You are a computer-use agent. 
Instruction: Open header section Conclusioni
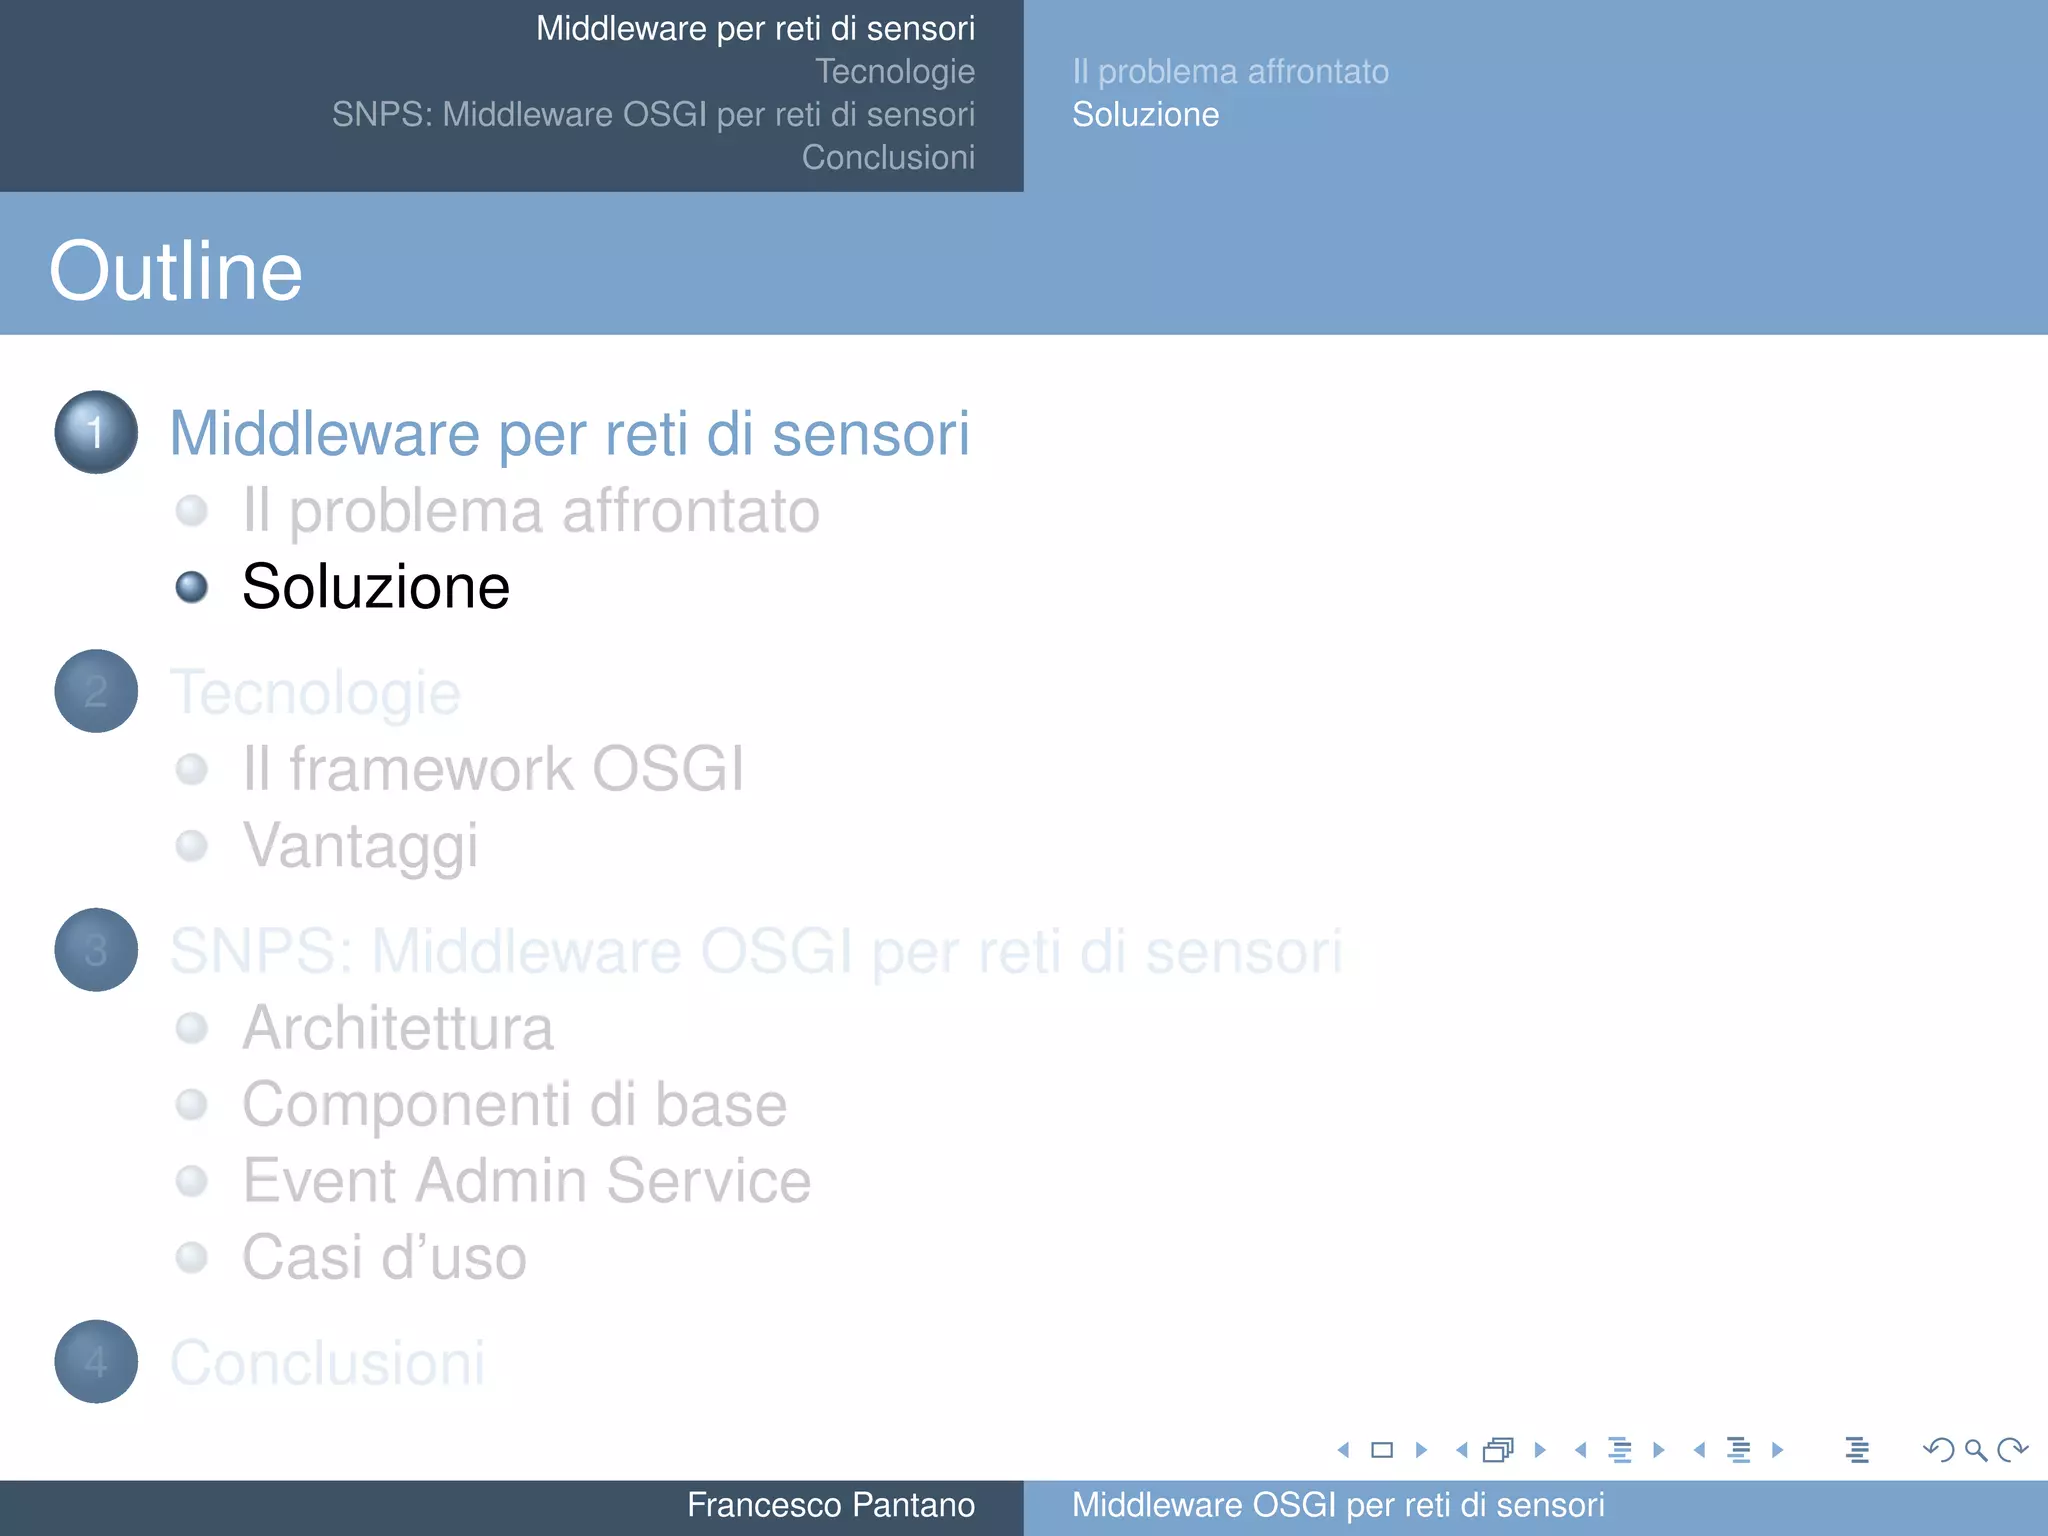coord(888,157)
